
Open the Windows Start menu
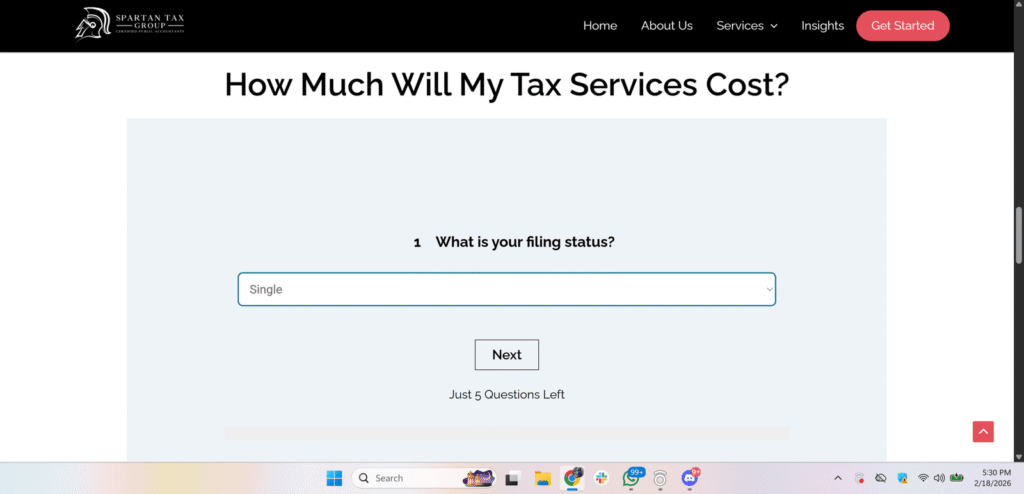tap(334, 478)
